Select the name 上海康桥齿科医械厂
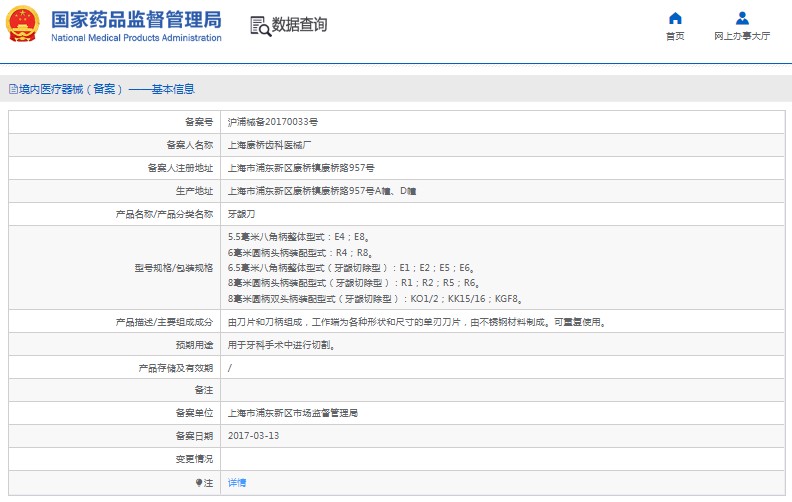792x502 pixels. coord(269,145)
